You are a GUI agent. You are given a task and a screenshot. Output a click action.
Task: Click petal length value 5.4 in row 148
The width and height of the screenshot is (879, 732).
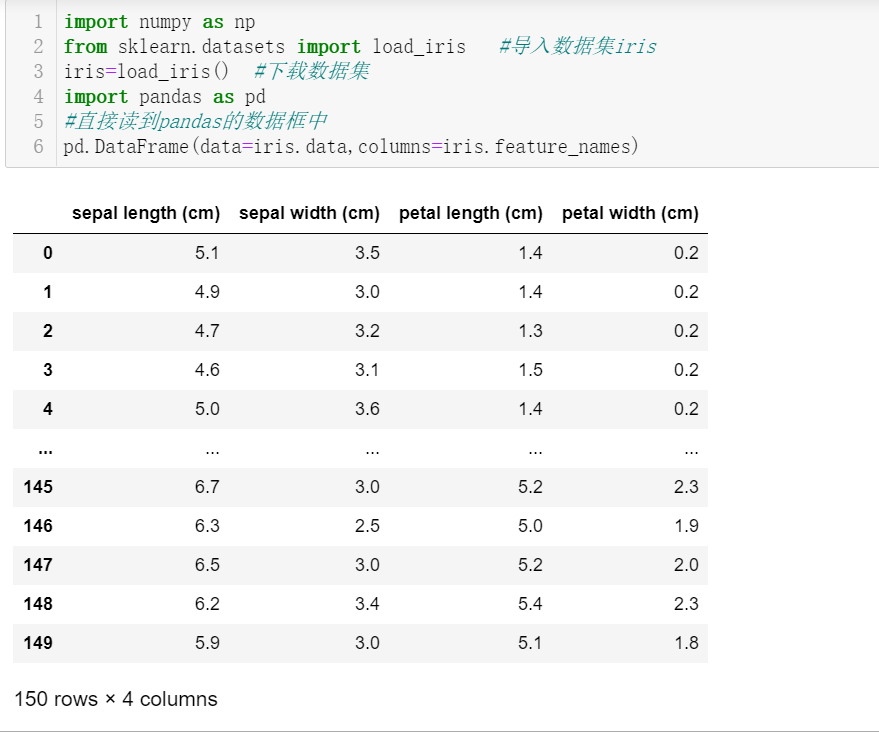[530, 604]
